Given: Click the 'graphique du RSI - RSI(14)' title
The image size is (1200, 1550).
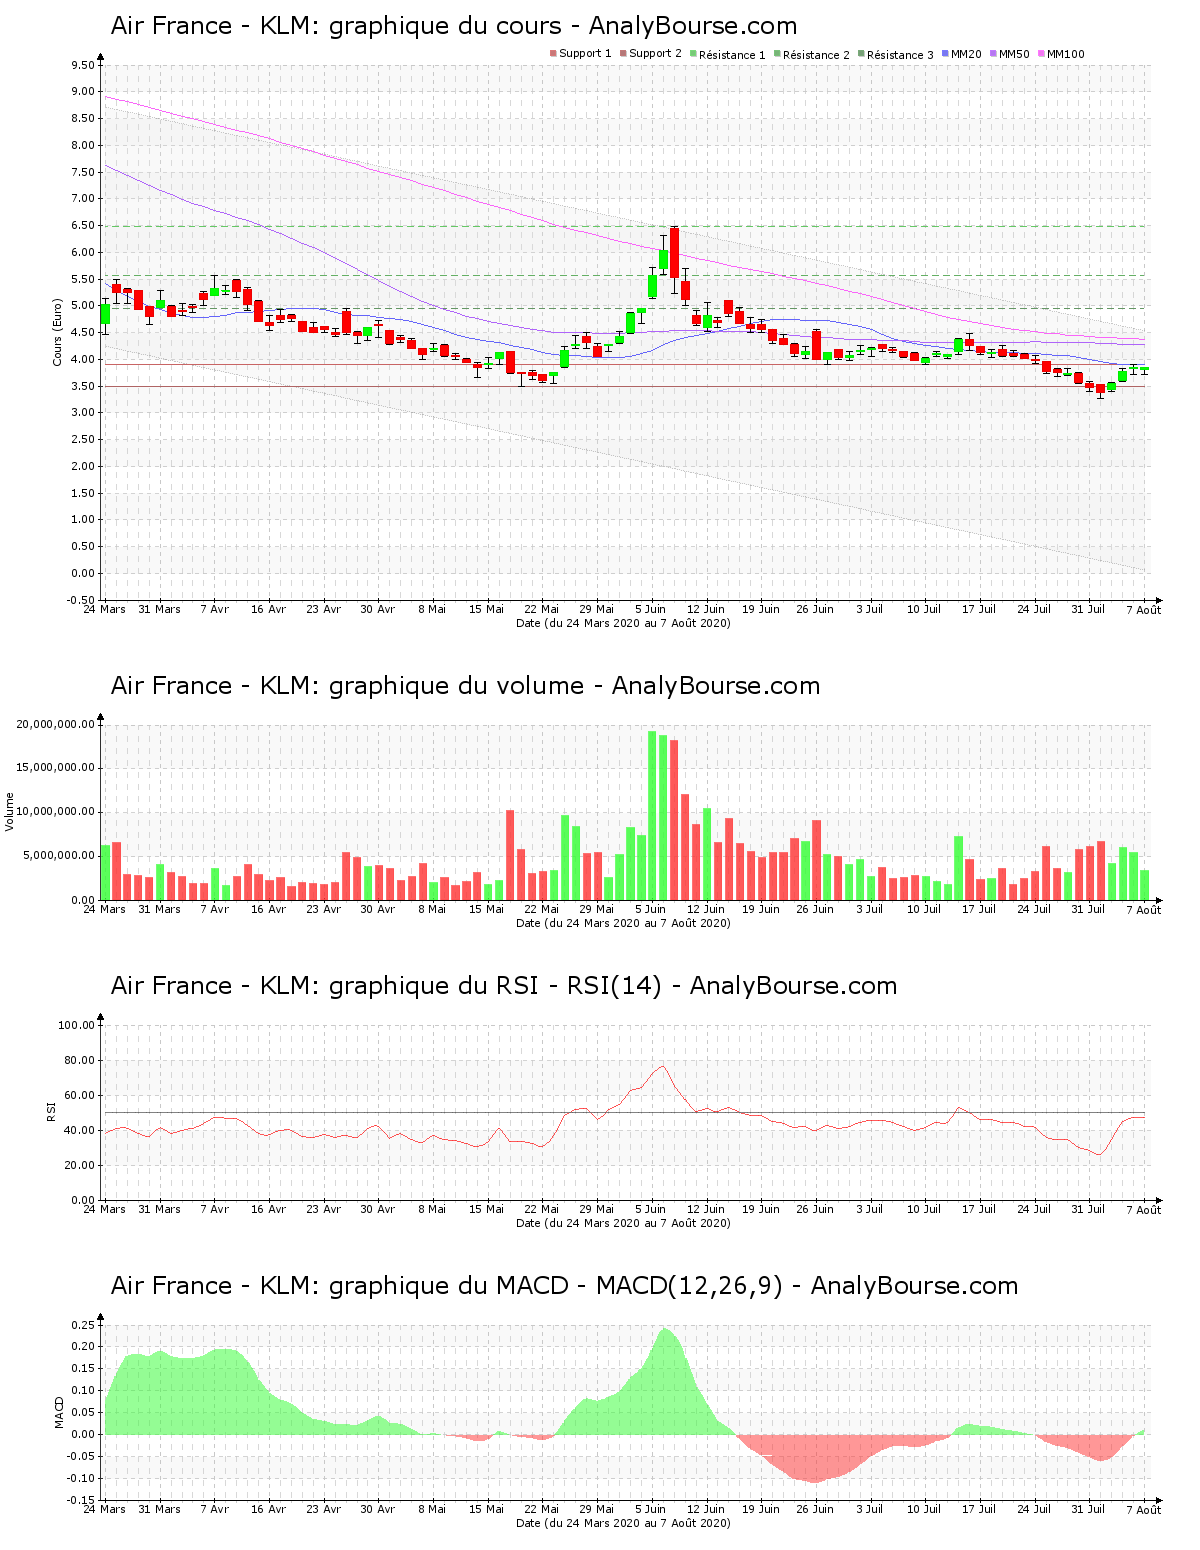Looking at the screenshot, I should pyautogui.click(x=504, y=986).
